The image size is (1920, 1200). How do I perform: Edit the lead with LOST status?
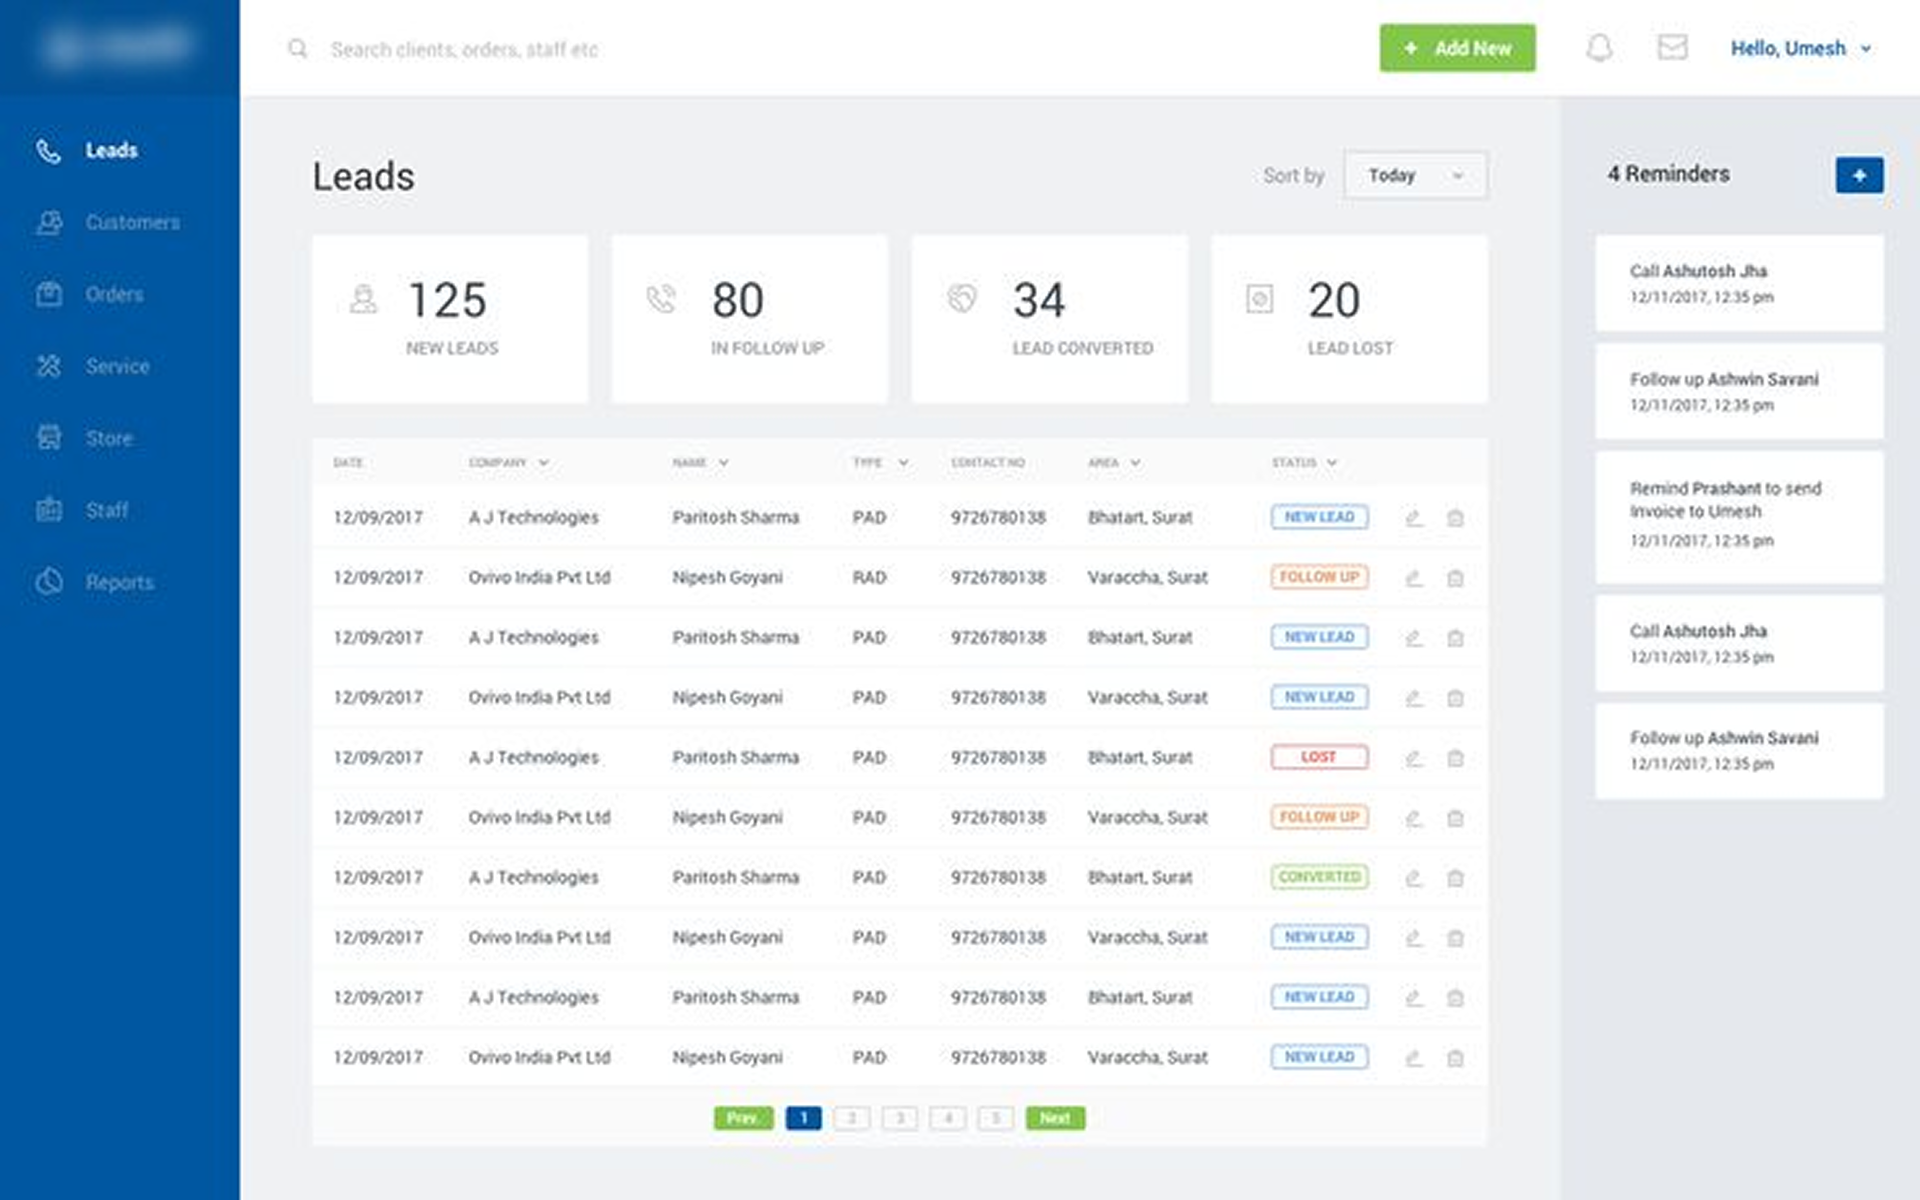1413,758
